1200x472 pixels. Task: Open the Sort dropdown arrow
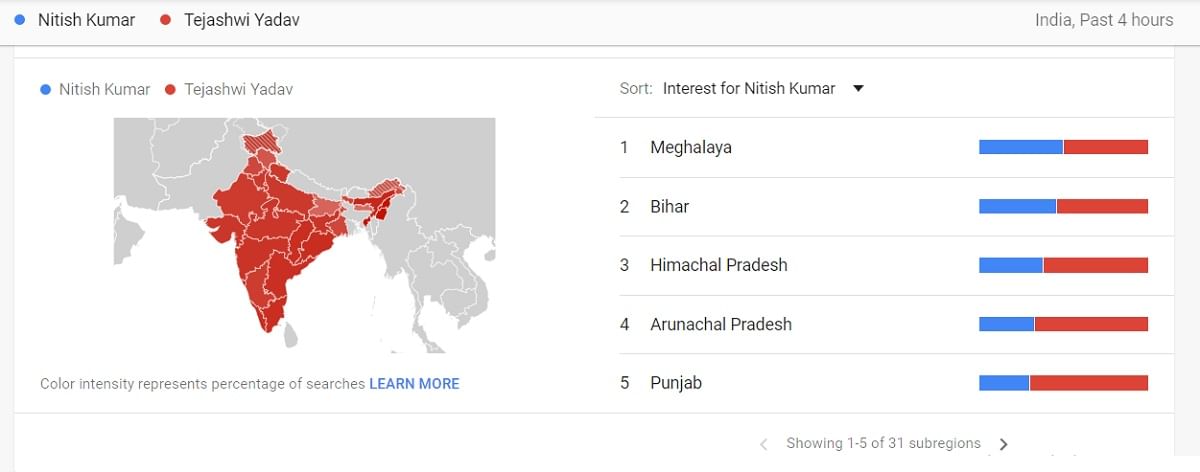(858, 88)
